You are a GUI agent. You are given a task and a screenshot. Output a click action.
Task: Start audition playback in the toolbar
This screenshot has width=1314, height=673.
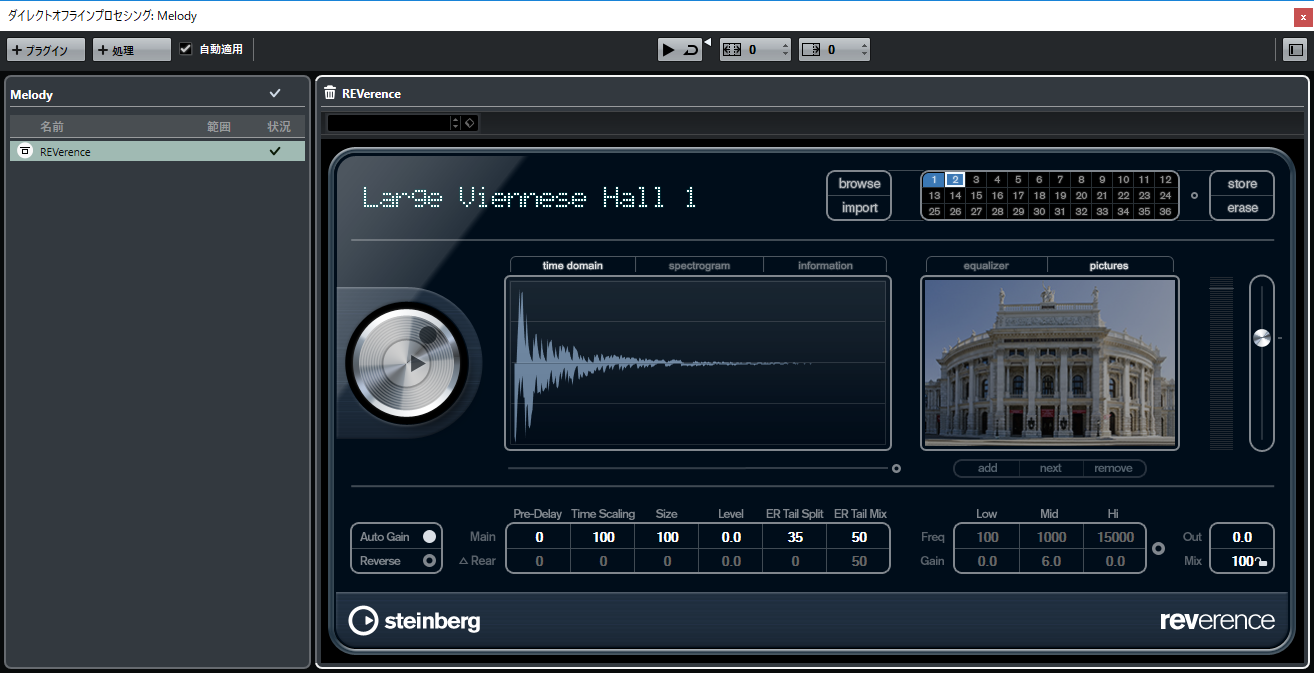[669, 49]
